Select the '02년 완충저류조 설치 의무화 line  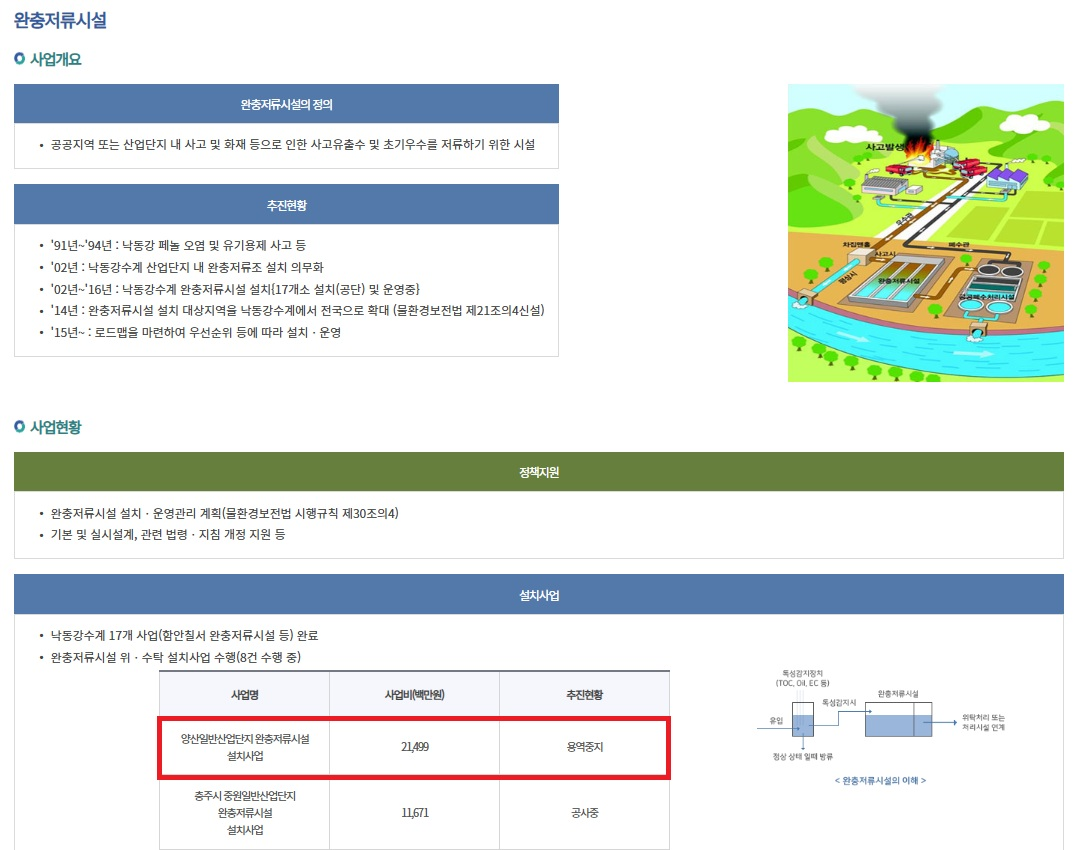pyautogui.click(x=187, y=268)
